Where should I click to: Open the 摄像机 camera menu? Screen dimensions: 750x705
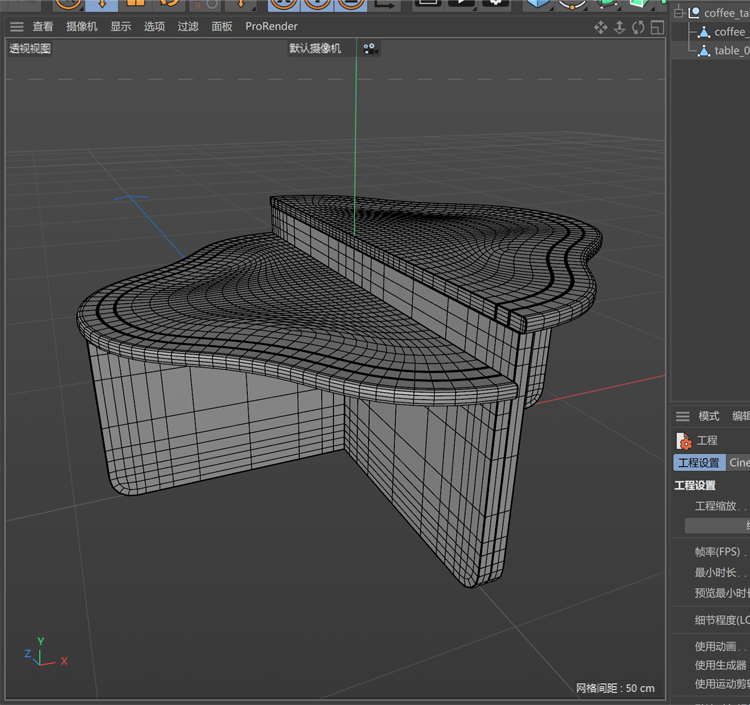[x=82, y=27]
